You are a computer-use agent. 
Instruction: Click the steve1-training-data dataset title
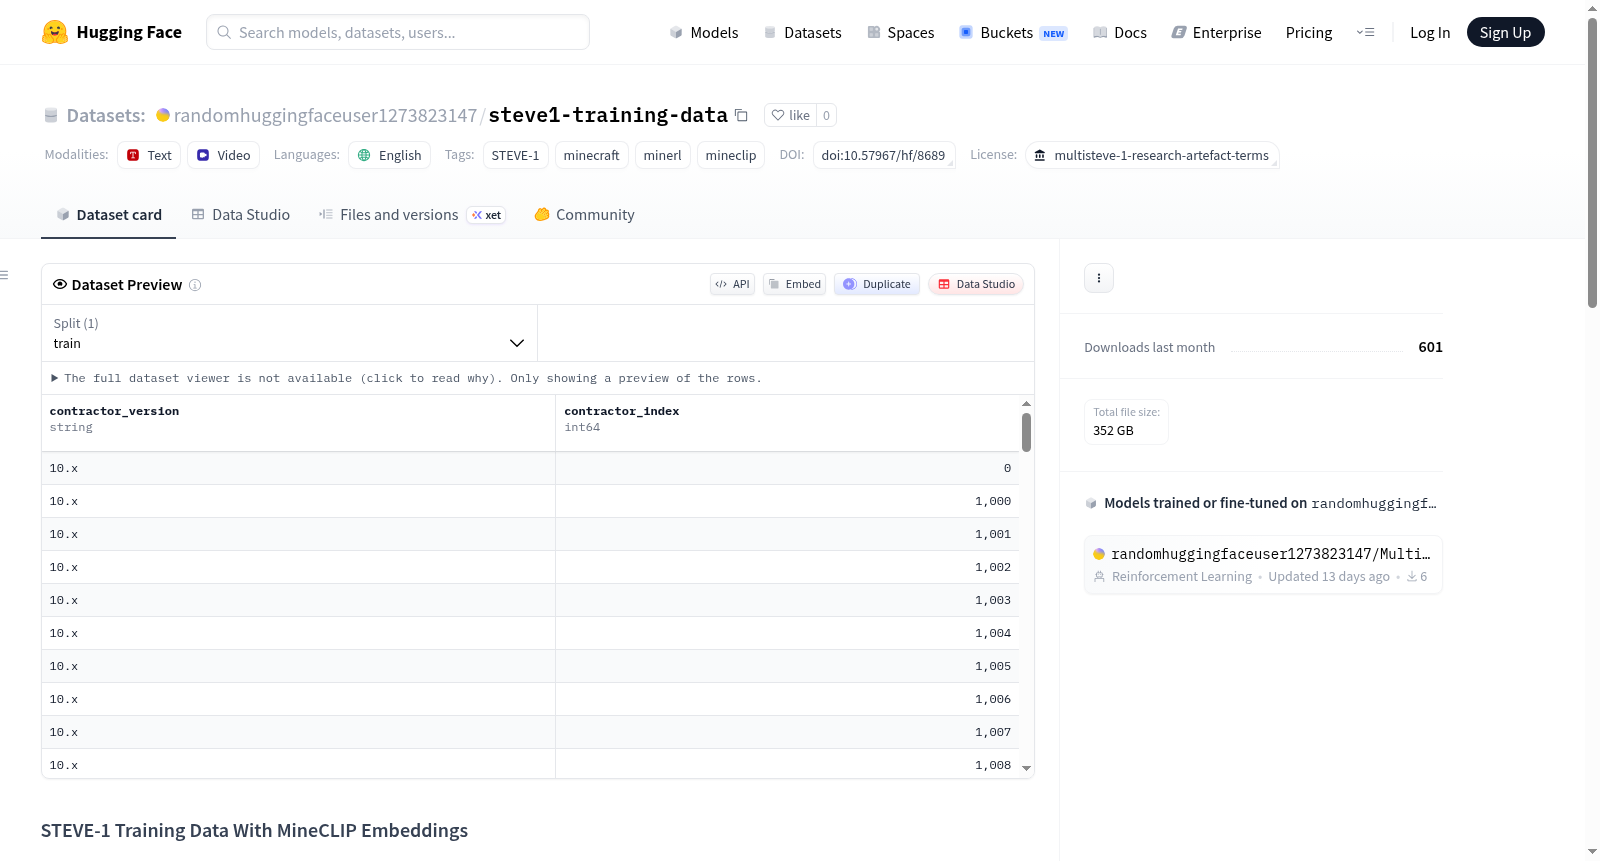(x=608, y=115)
